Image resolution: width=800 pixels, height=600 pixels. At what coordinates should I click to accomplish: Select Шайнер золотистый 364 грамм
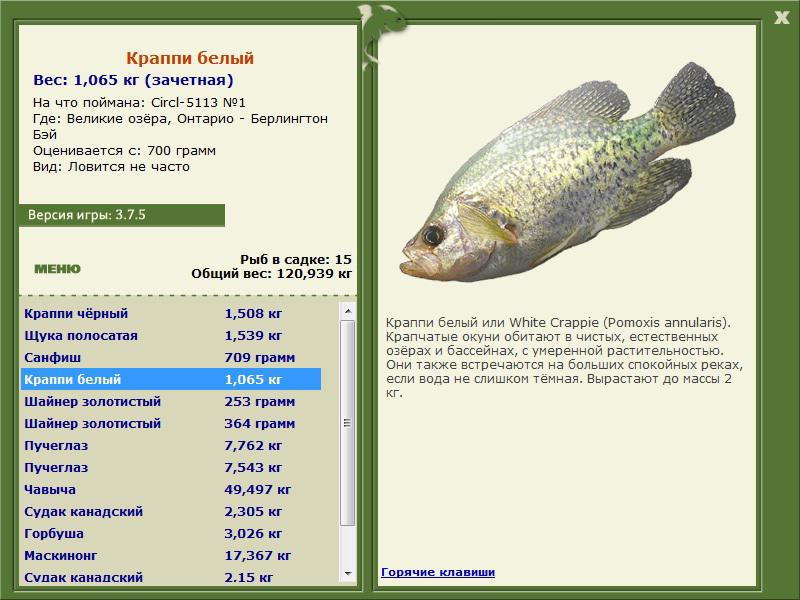(x=171, y=423)
